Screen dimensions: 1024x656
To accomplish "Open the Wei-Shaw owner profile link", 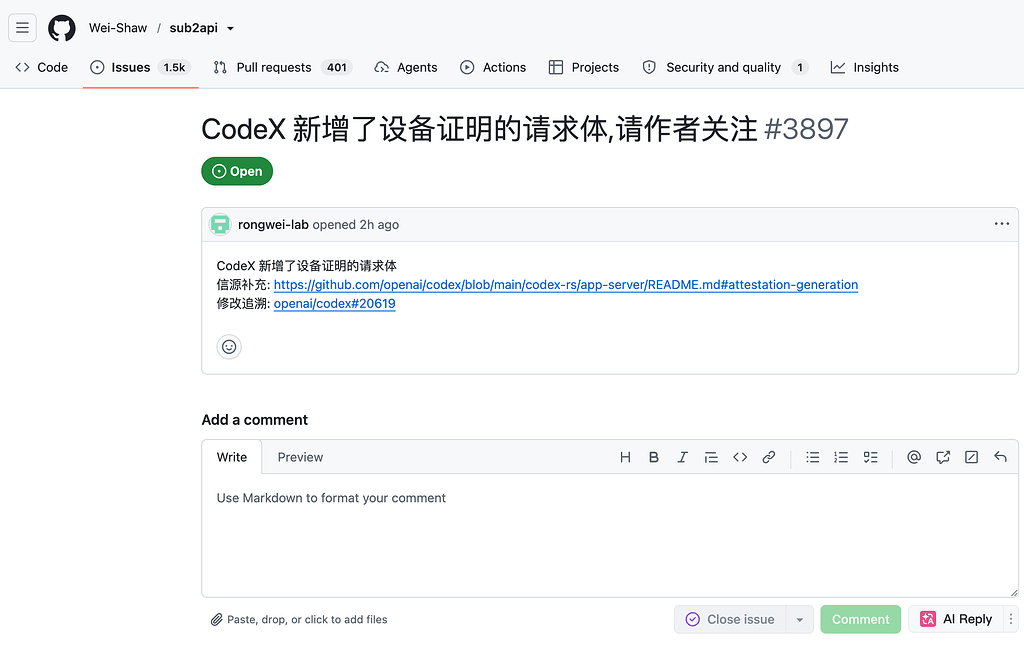I will pos(118,28).
